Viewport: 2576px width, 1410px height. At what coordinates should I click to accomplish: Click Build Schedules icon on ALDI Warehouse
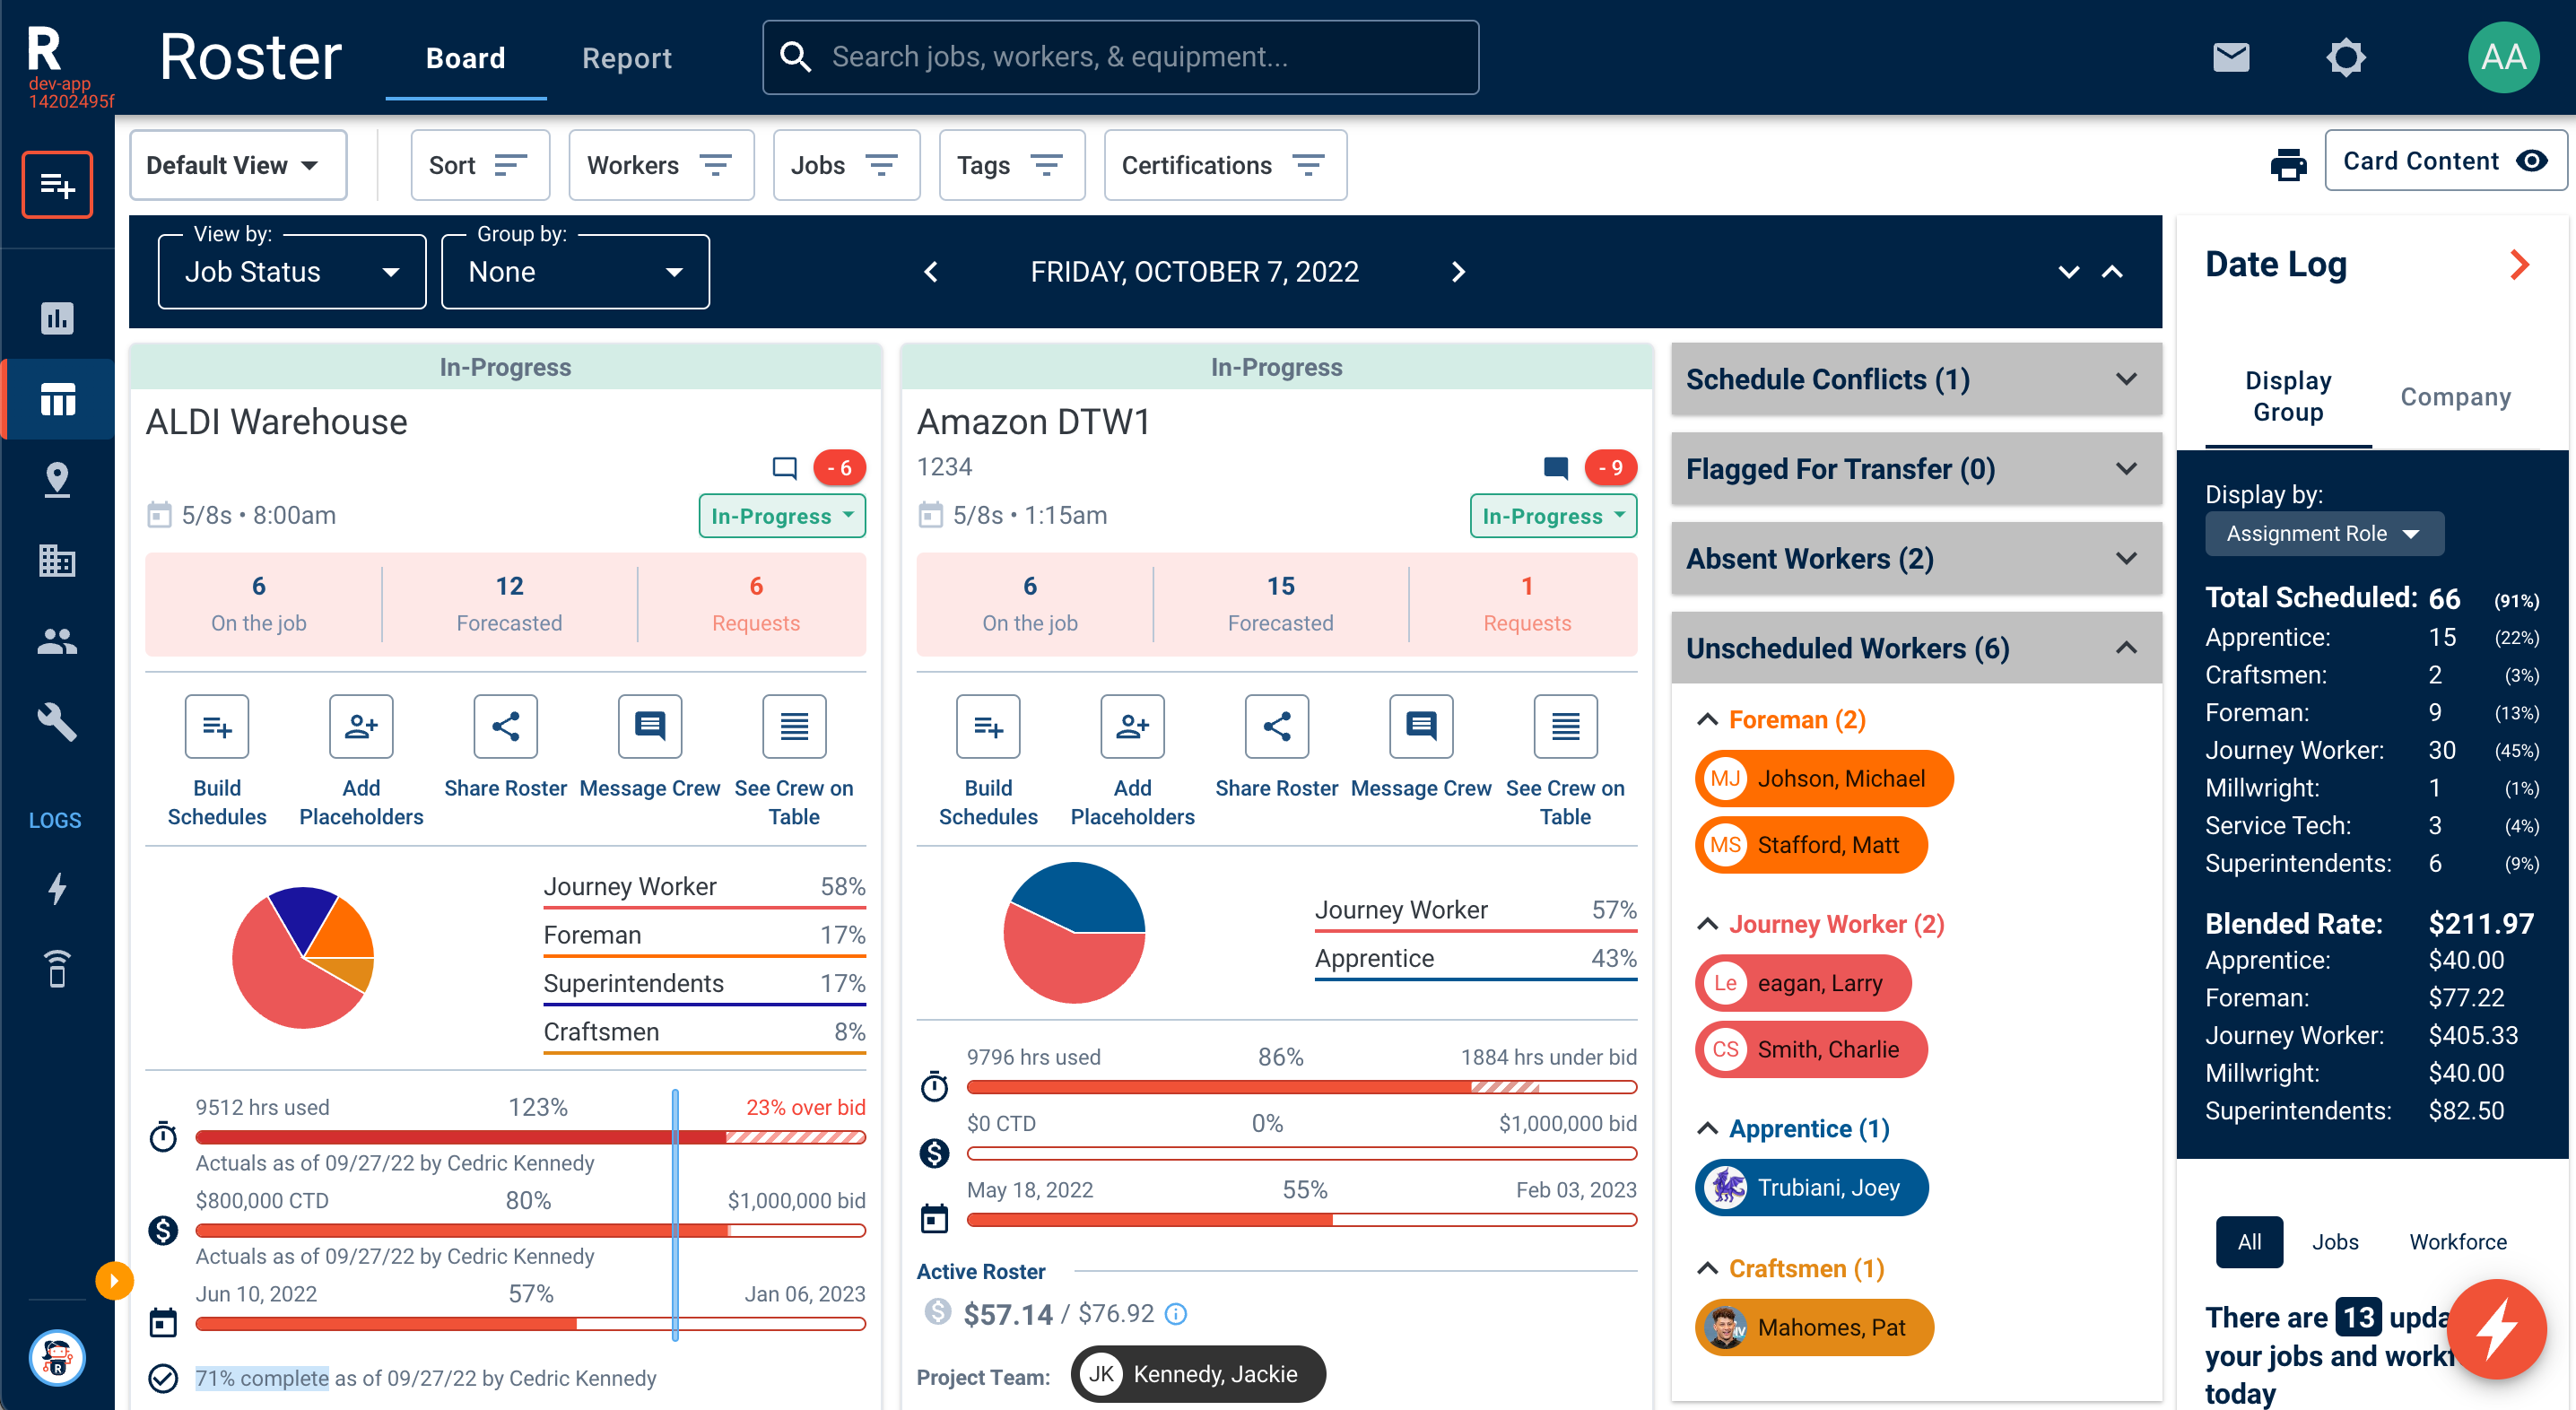217,727
